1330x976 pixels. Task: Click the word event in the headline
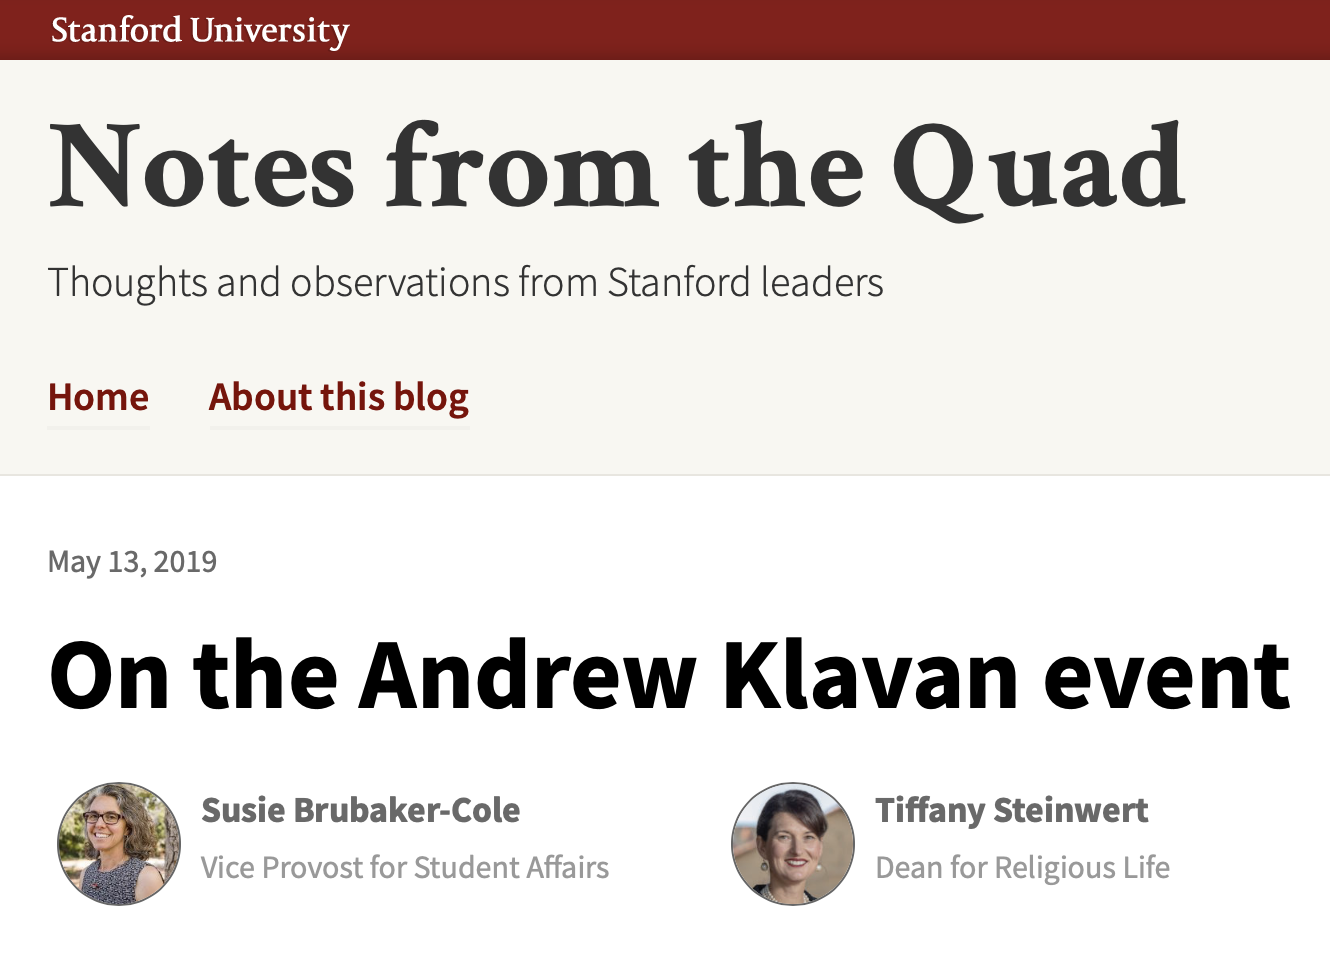pyautogui.click(x=1166, y=677)
